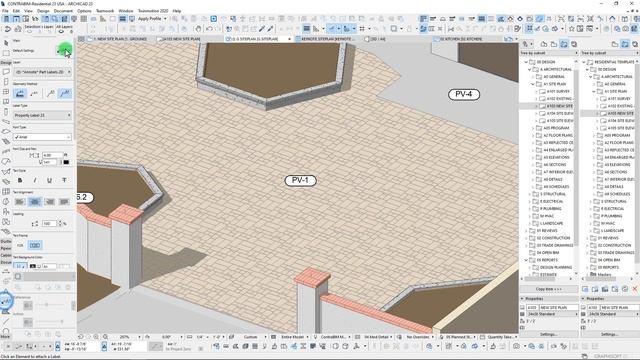640x360 pixels.
Task: Click the pen color black swatch
Action: (x=66, y=162)
